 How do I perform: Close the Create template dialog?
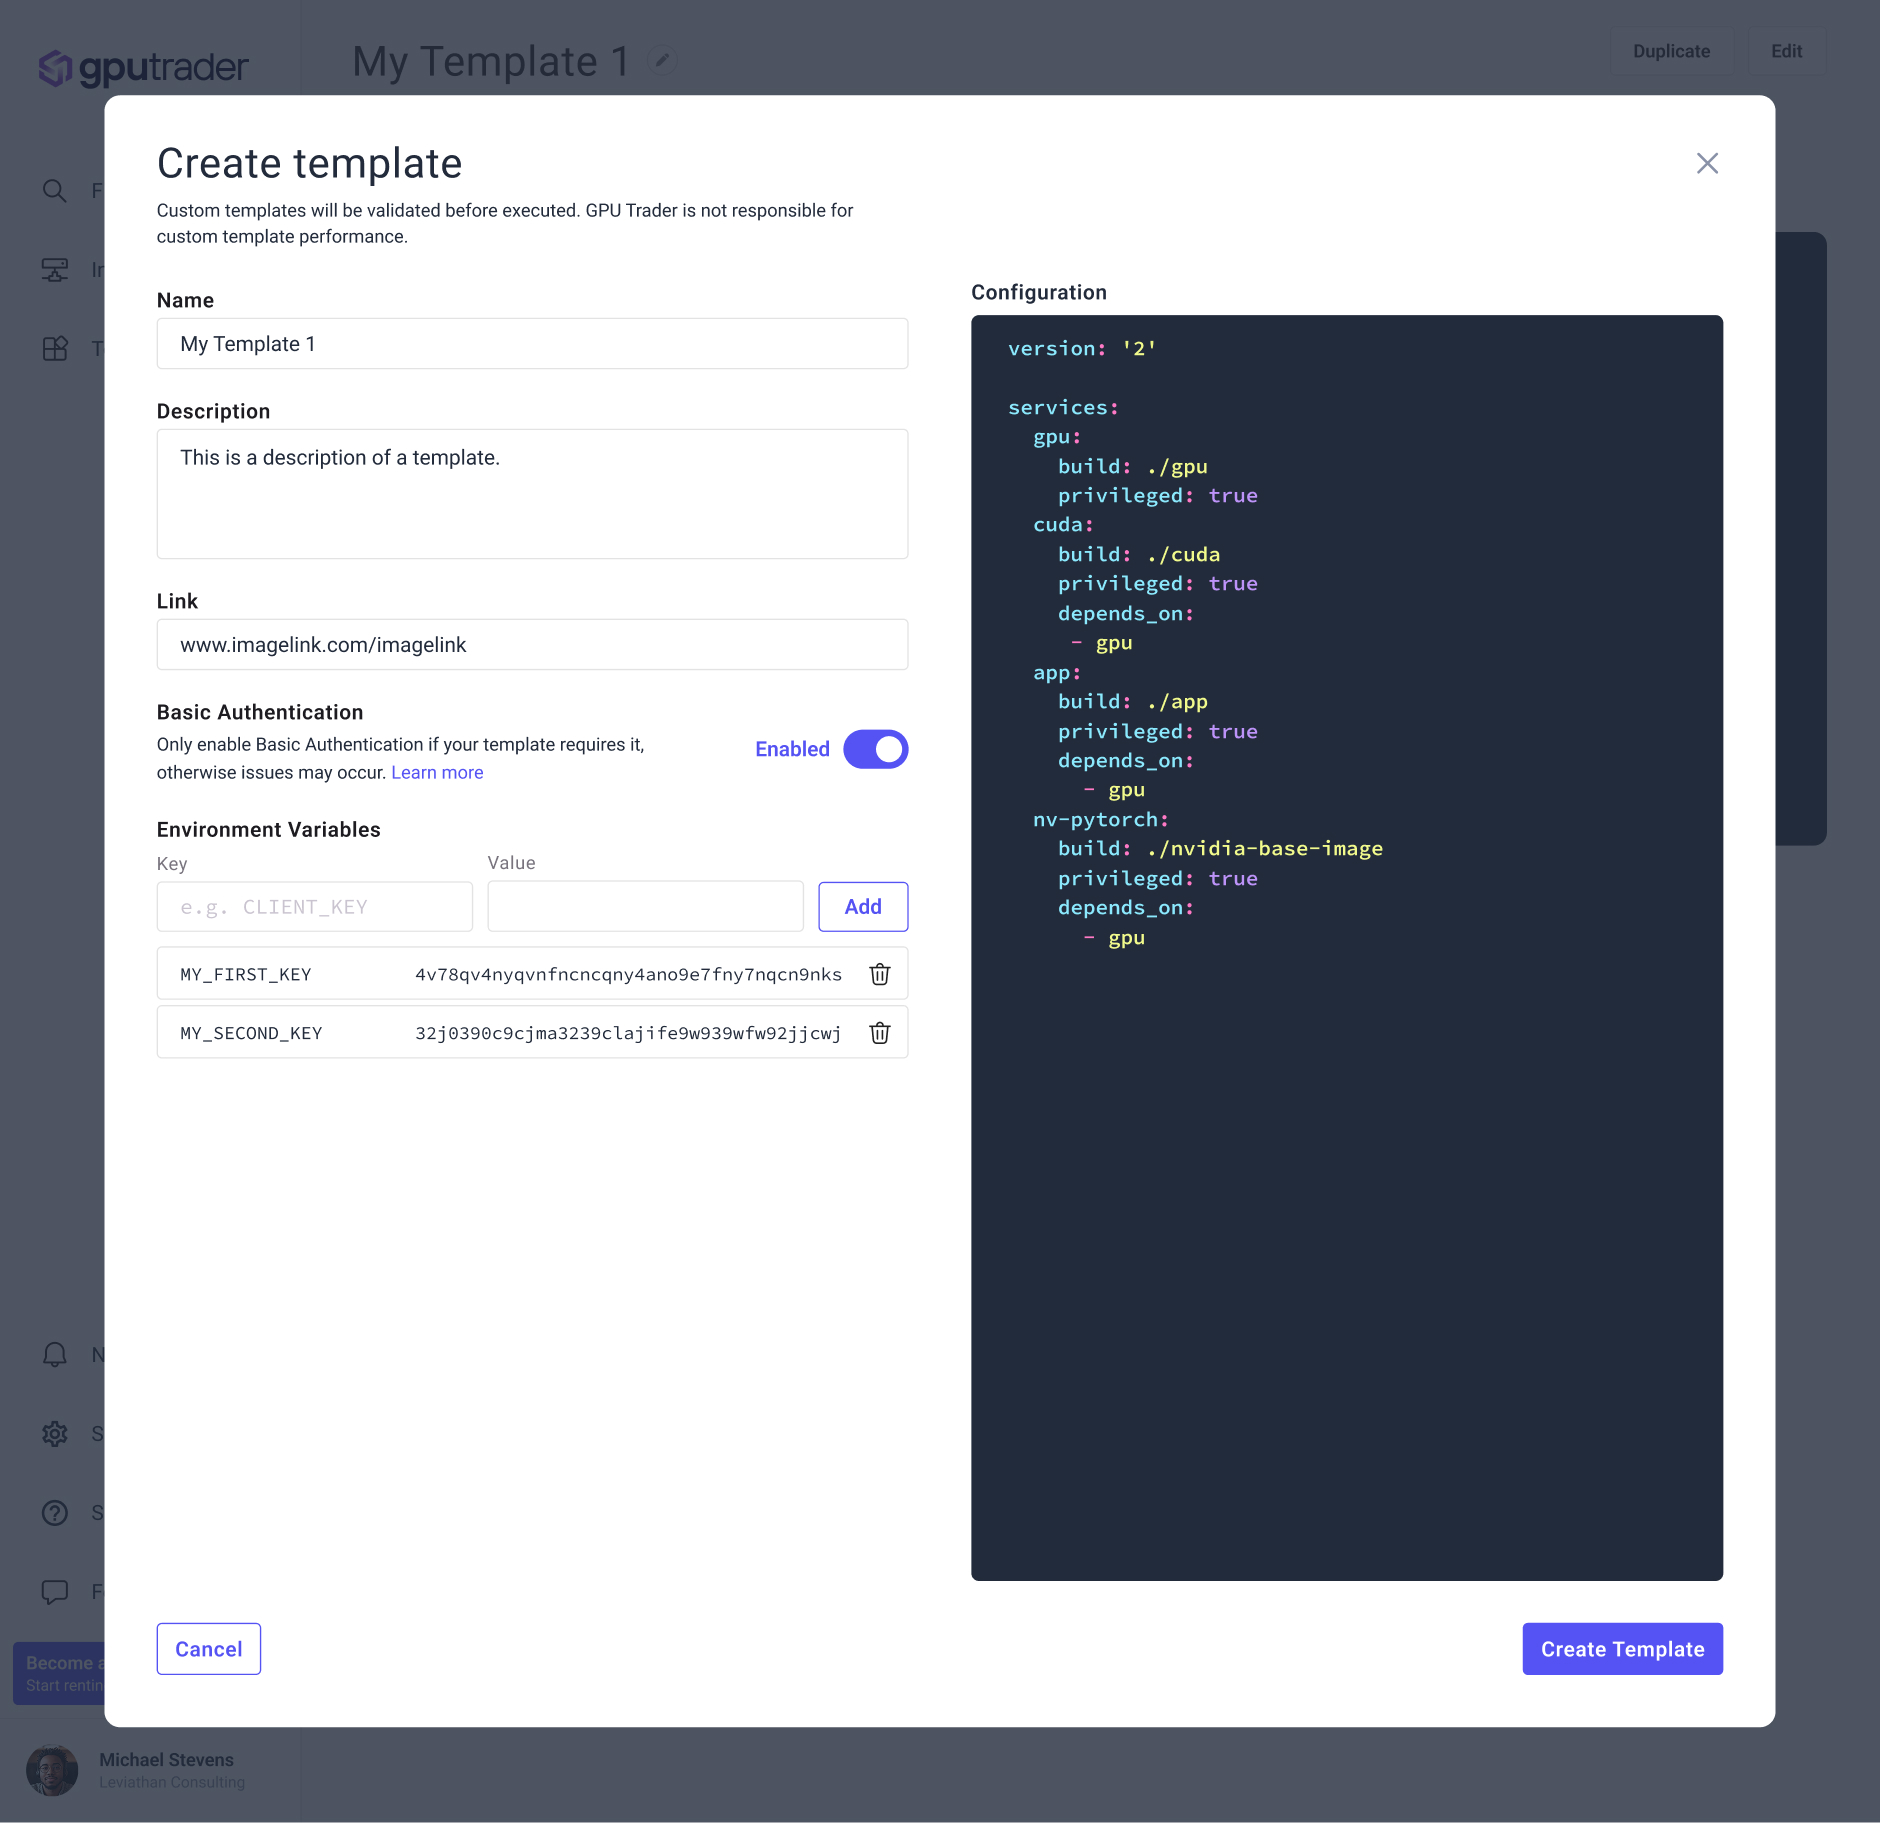click(1706, 163)
